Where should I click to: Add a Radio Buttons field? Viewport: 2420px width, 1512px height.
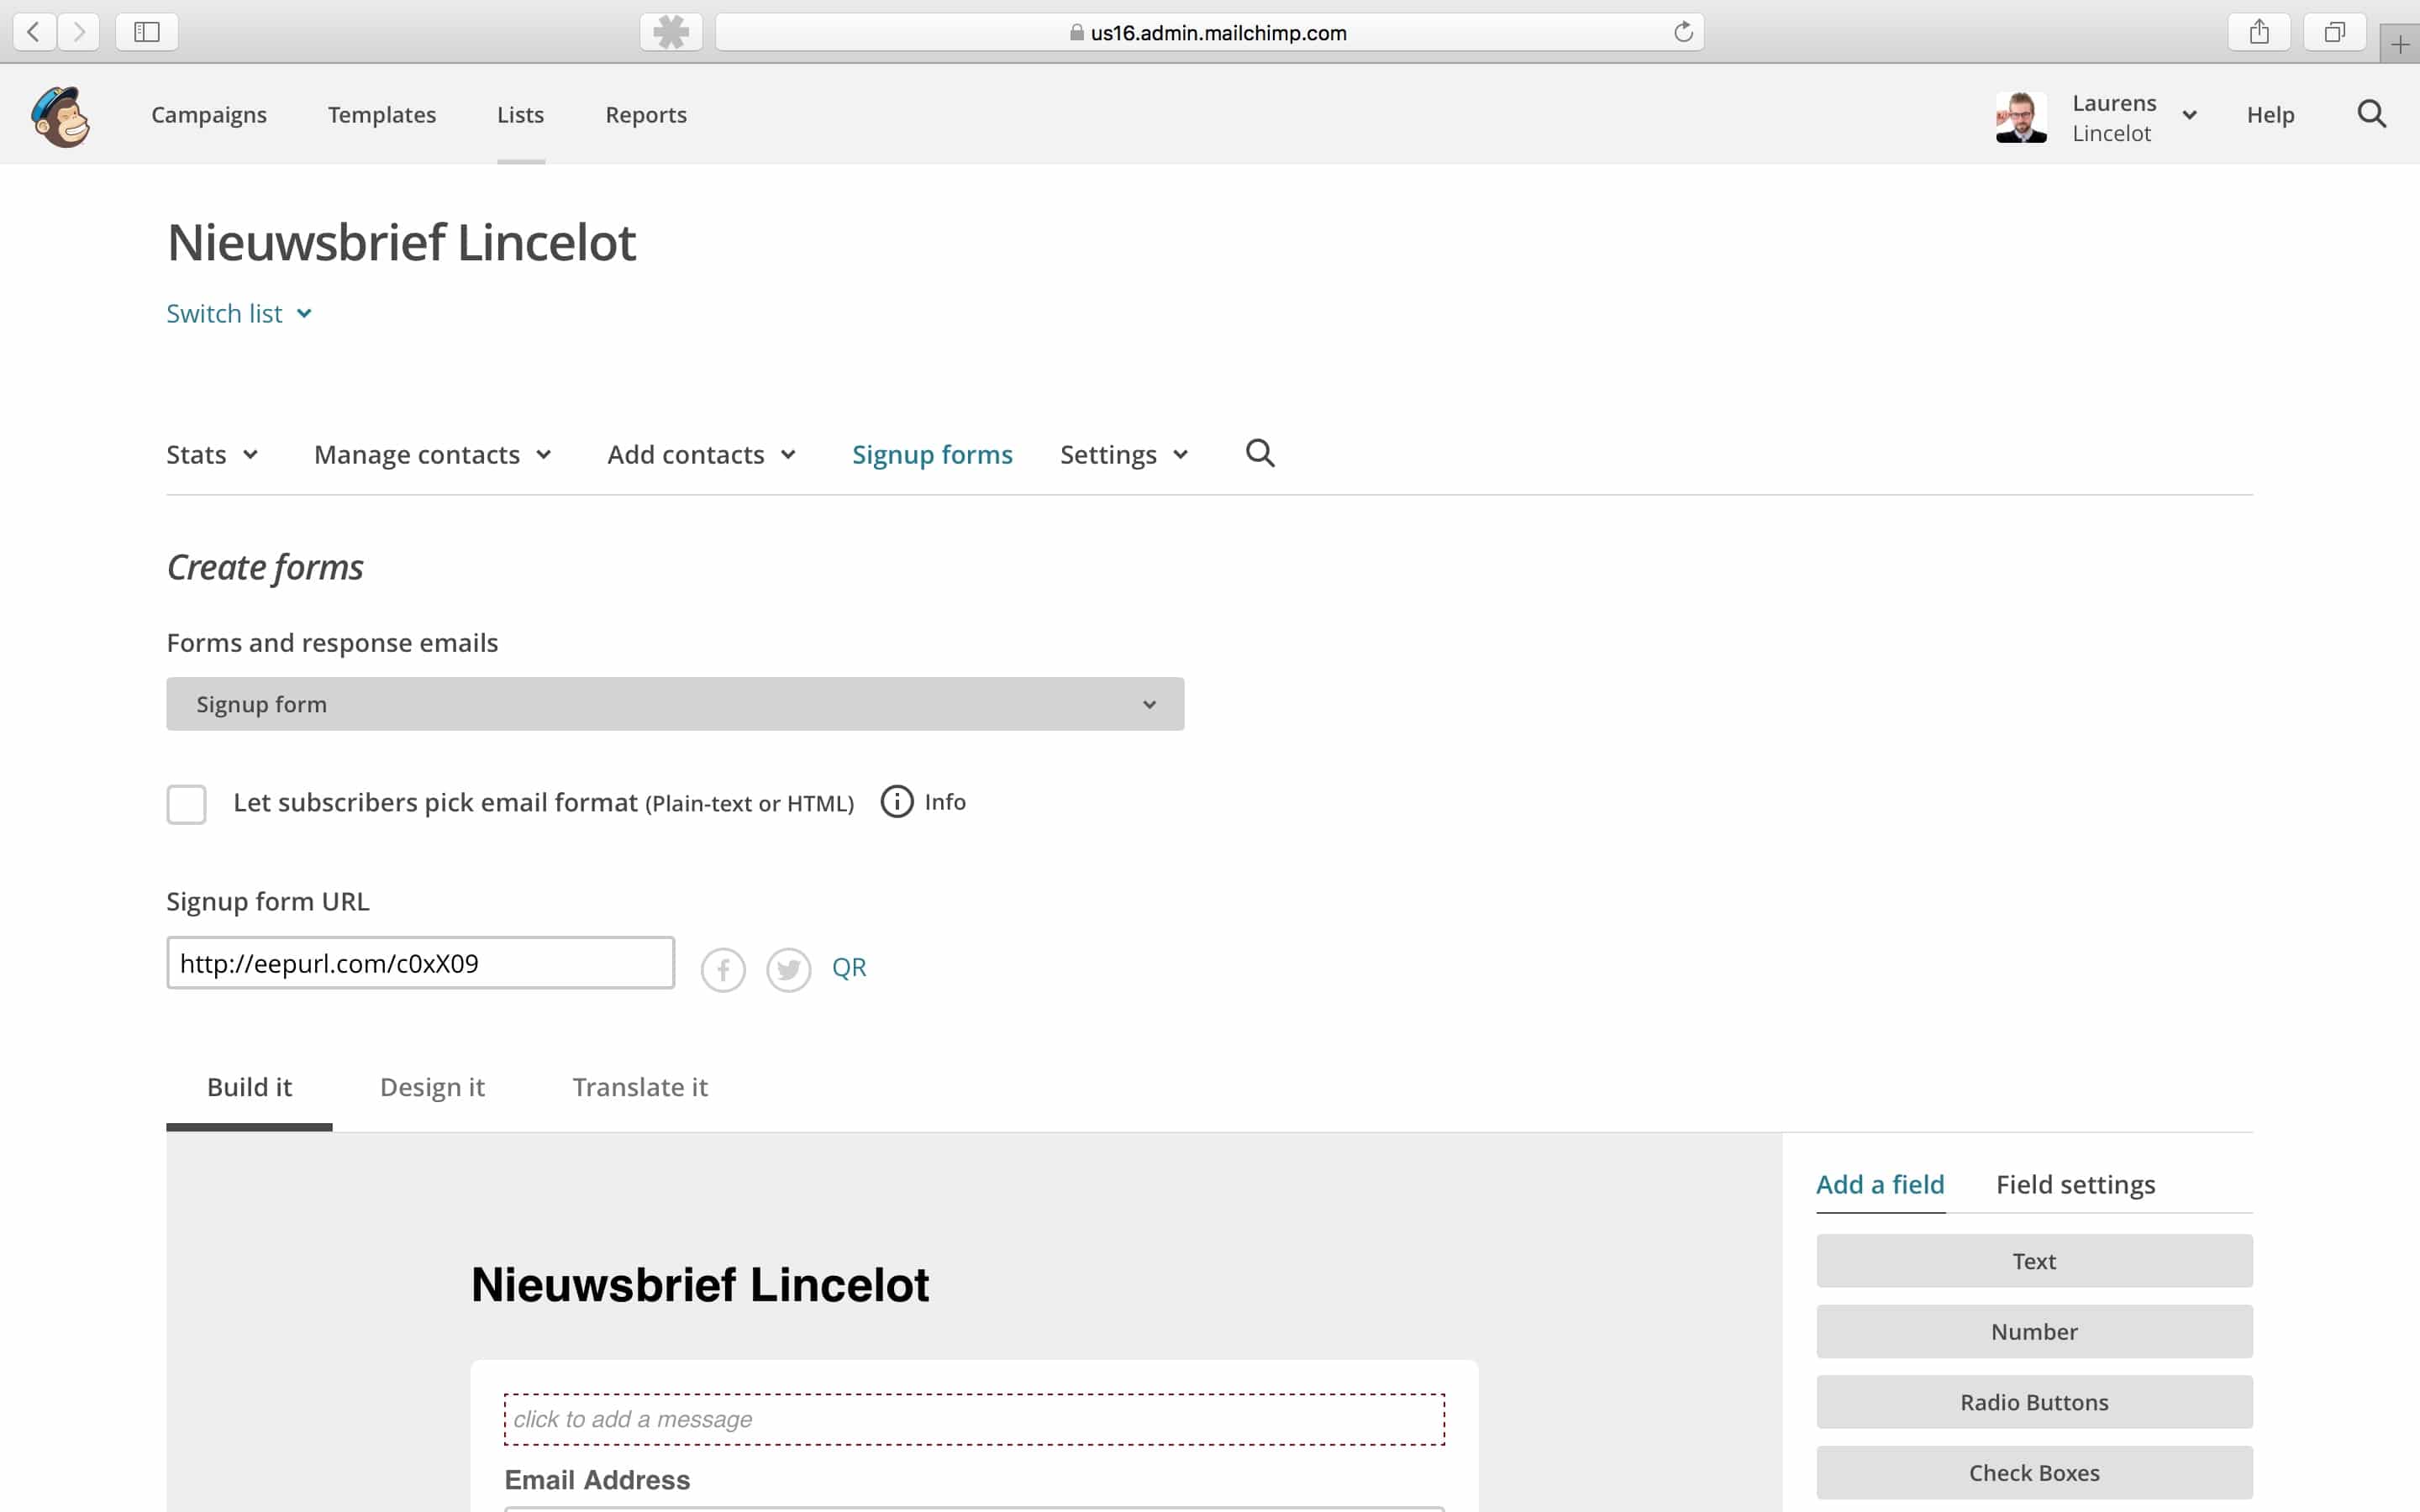pyautogui.click(x=2034, y=1402)
